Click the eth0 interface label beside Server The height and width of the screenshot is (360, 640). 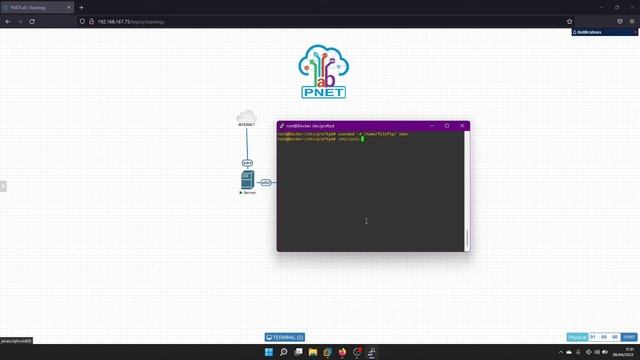coord(266,182)
